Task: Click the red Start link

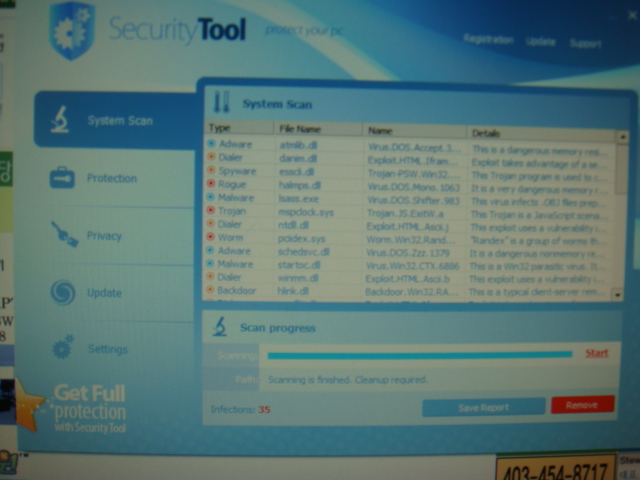Action: 597,353
